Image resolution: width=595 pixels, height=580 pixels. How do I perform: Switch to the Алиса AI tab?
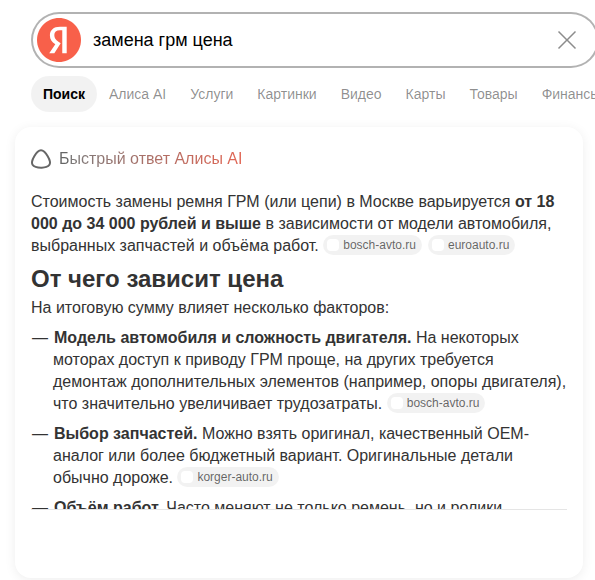(x=137, y=94)
